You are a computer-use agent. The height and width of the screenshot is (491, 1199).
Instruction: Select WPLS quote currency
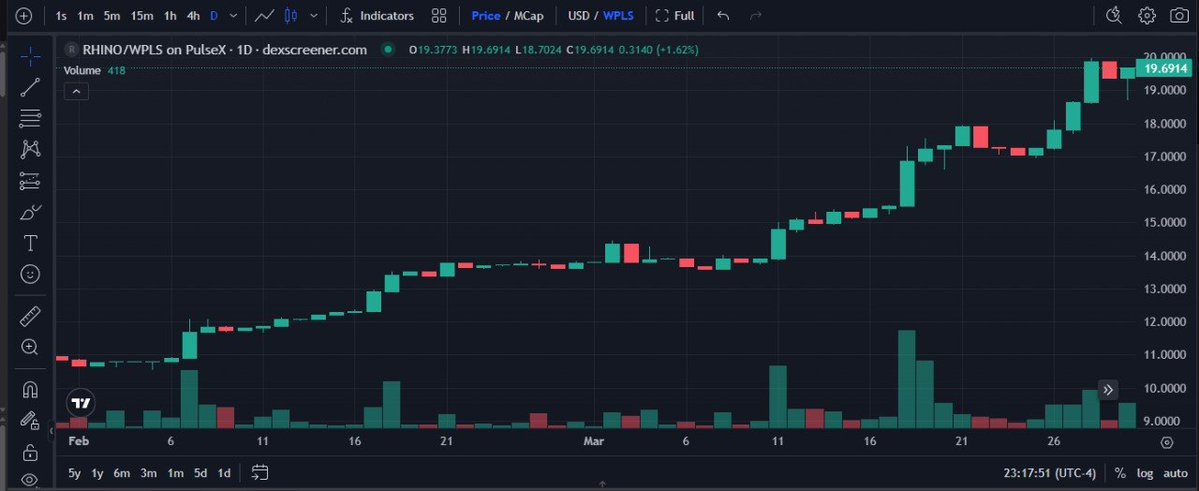click(619, 15)
